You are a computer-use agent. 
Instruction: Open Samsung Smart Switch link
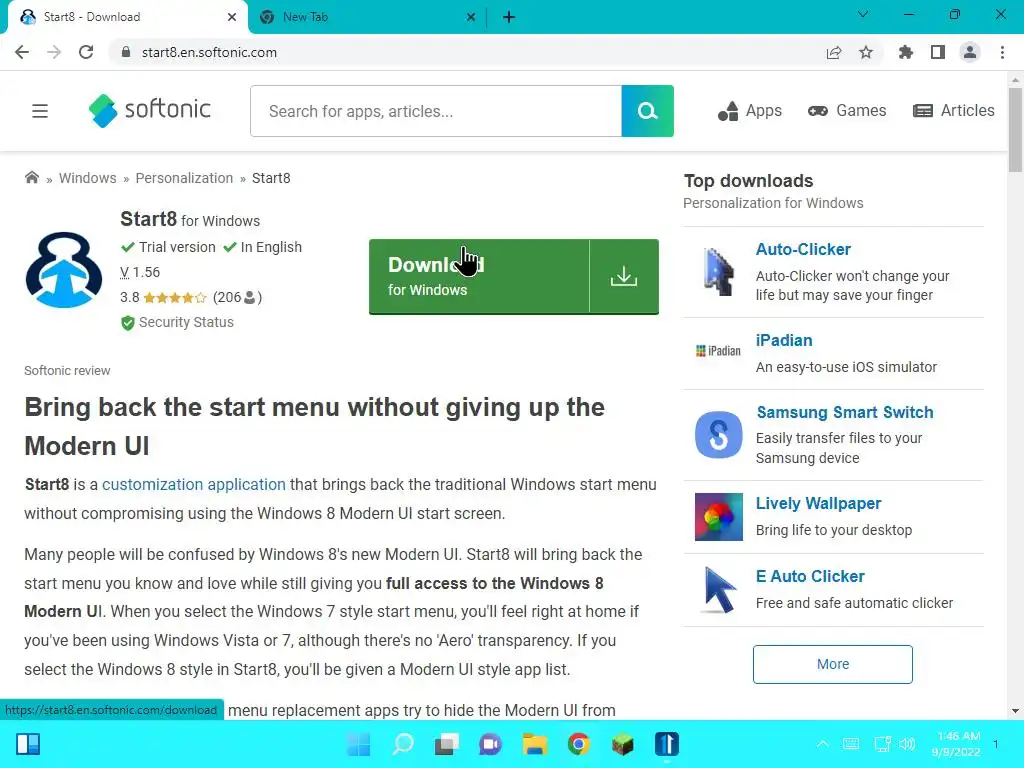[x=845, y=413]
